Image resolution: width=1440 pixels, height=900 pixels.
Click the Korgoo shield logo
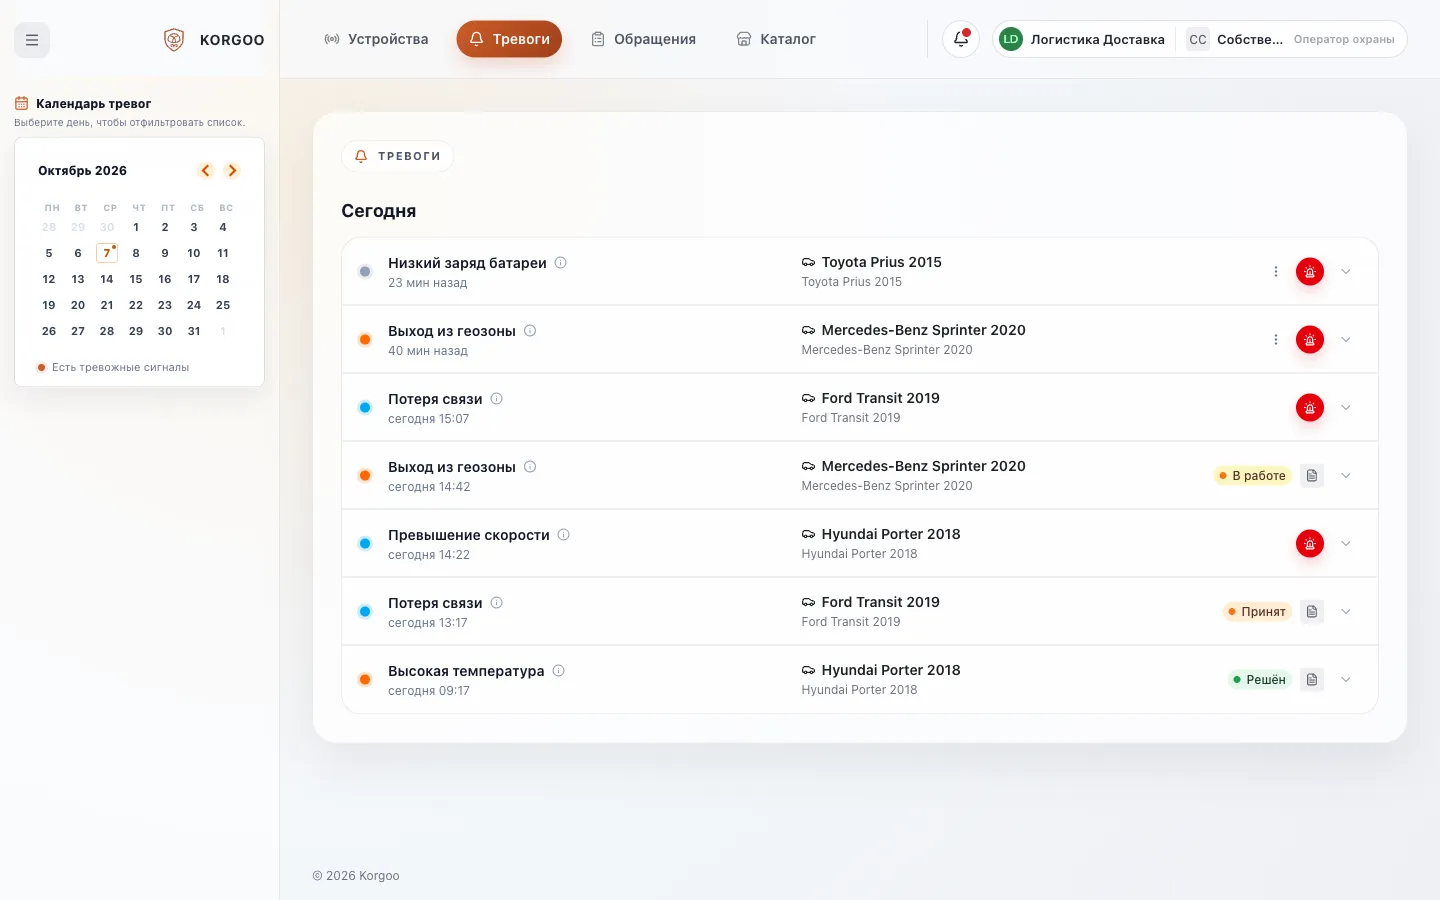(174, 40)
